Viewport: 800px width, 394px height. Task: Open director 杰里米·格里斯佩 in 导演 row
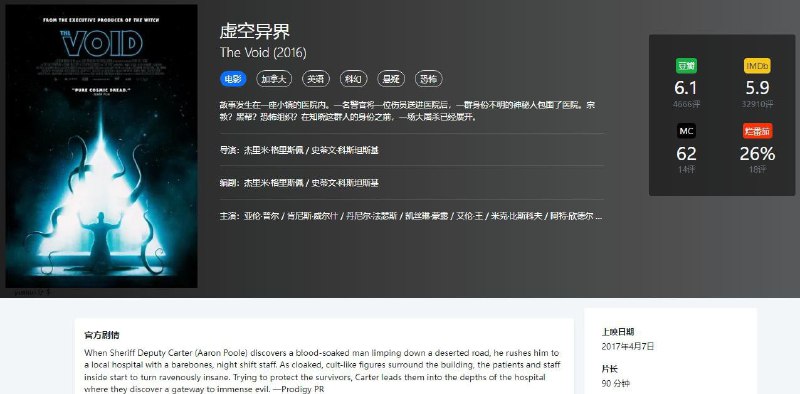click(x=273, y=151)
